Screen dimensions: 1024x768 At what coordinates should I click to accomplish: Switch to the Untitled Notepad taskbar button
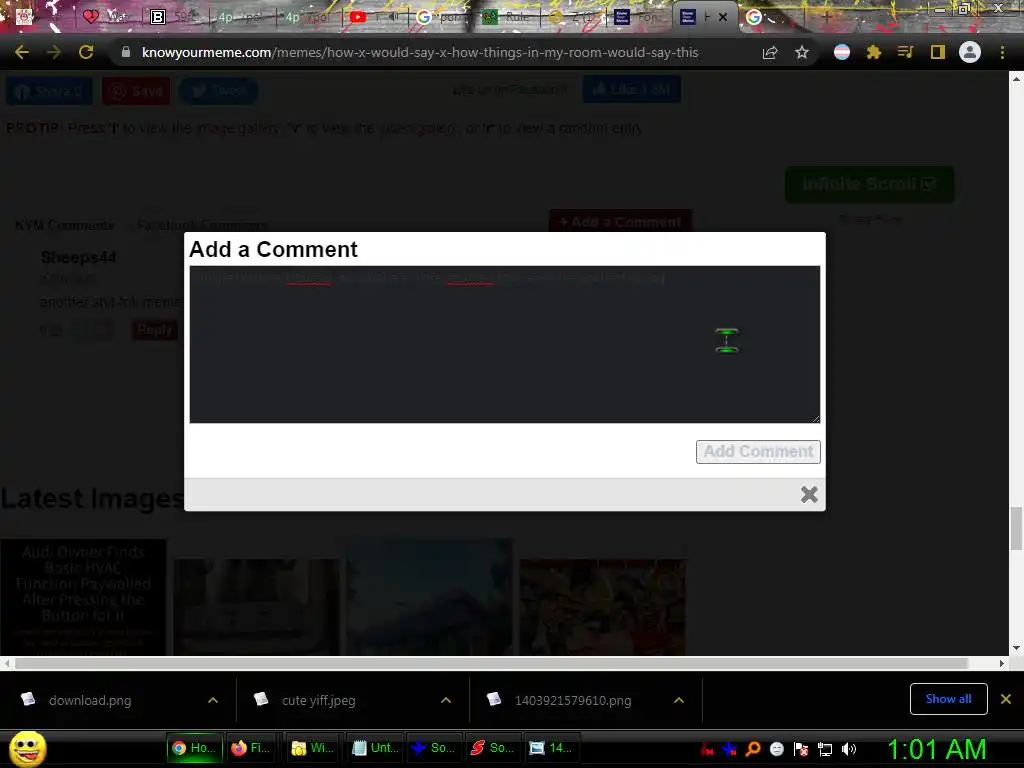(x=375, y=748)
